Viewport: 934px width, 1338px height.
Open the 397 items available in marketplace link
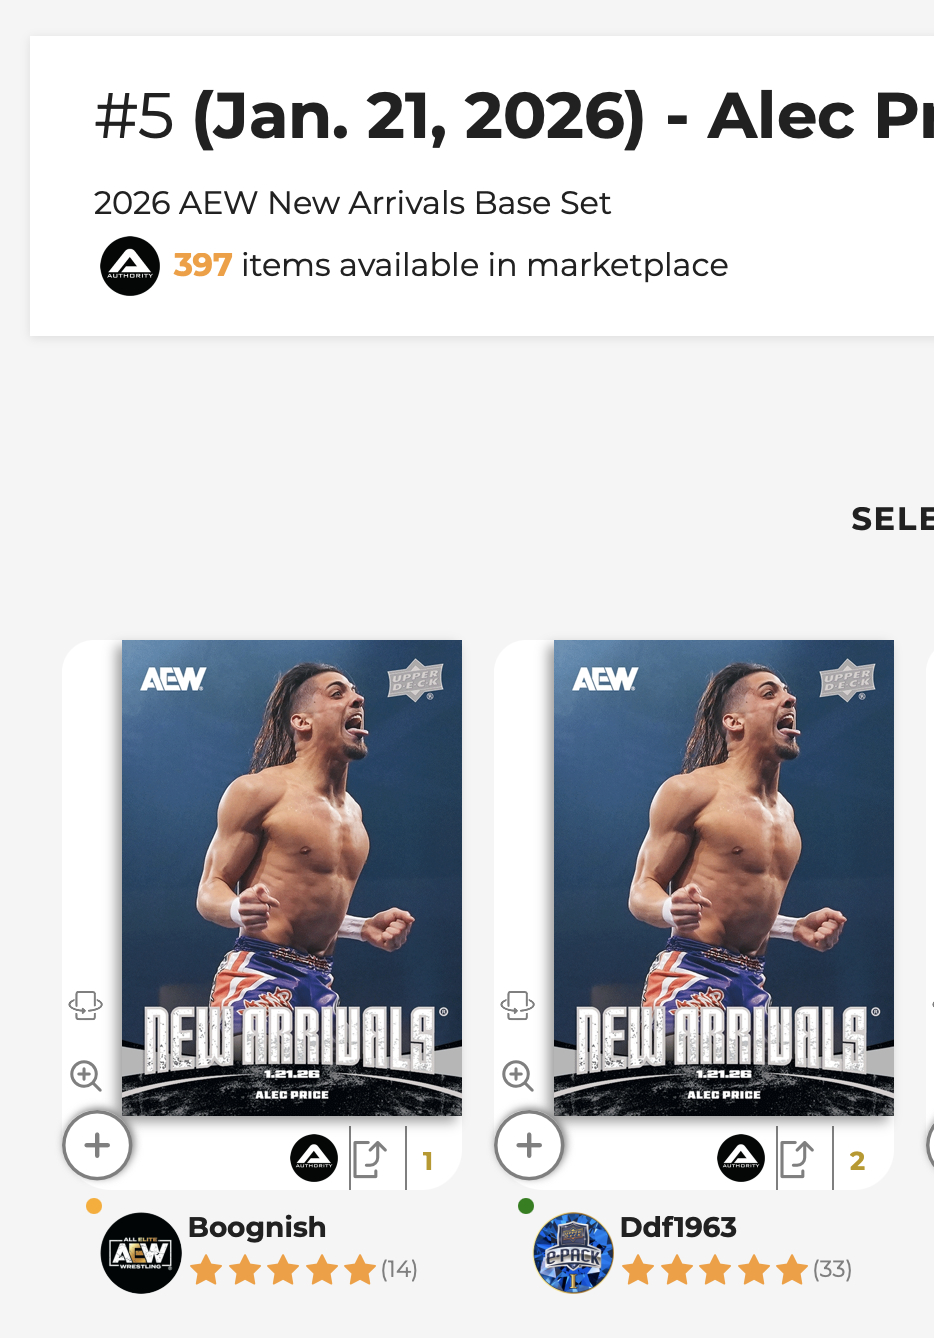(450, 265)
